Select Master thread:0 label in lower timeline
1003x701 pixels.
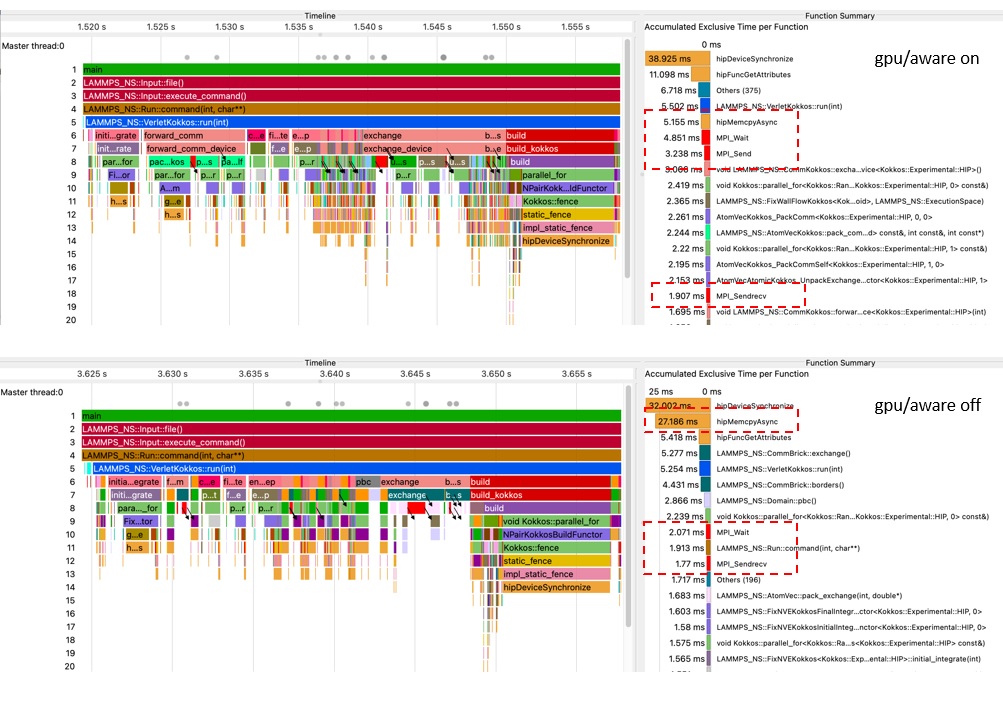(33, 392)
